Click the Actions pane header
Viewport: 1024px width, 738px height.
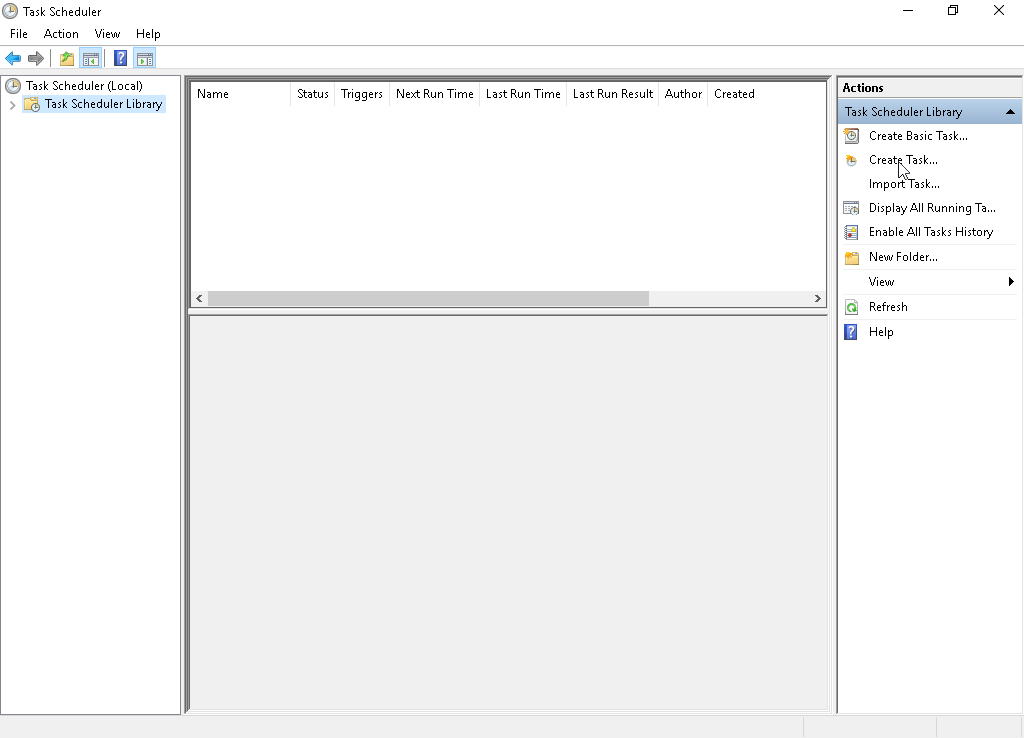pos(929,88)
